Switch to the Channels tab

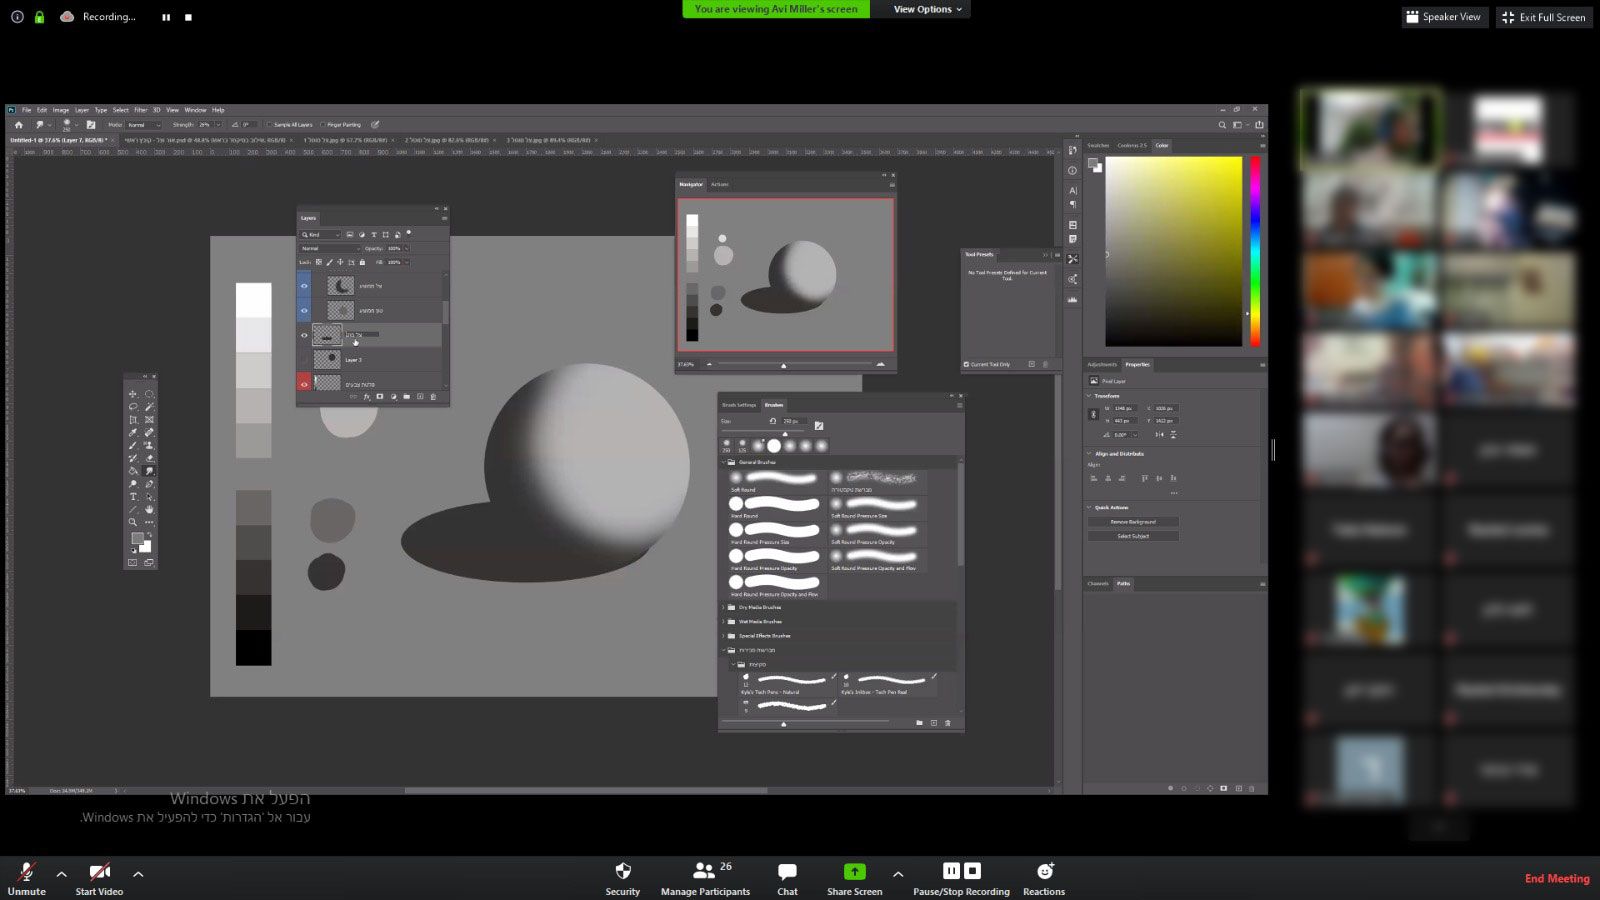(1098, 583)
